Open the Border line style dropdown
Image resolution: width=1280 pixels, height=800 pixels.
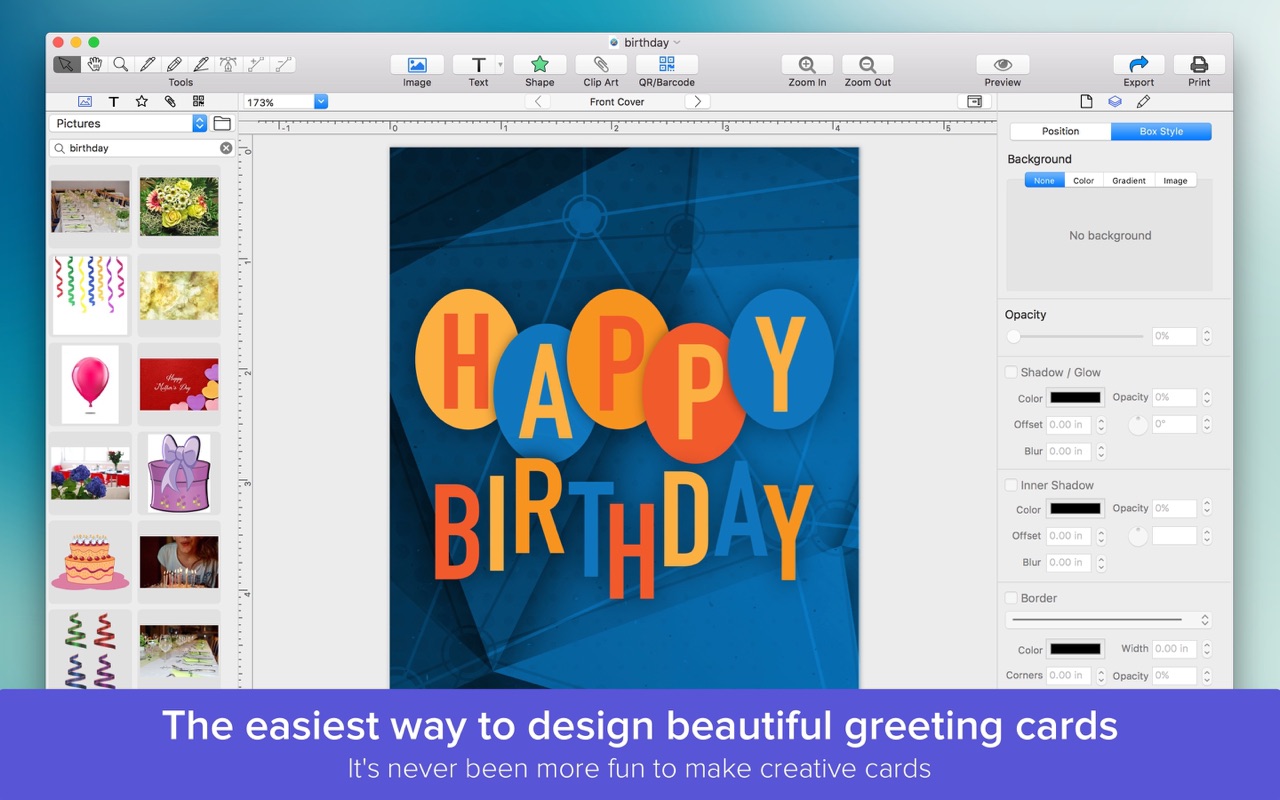(x=1109, y=620)
